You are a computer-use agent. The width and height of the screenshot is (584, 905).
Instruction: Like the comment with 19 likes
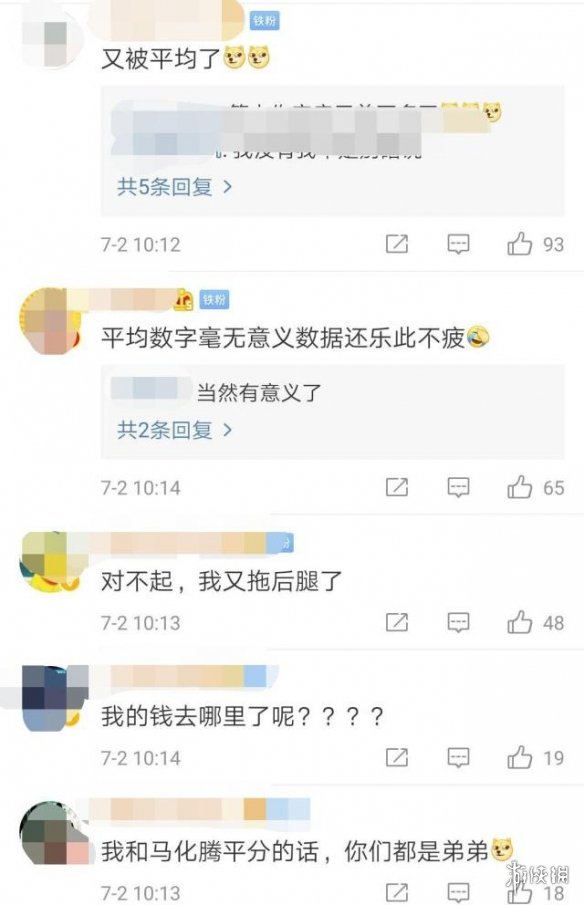[x=519, y=757]
